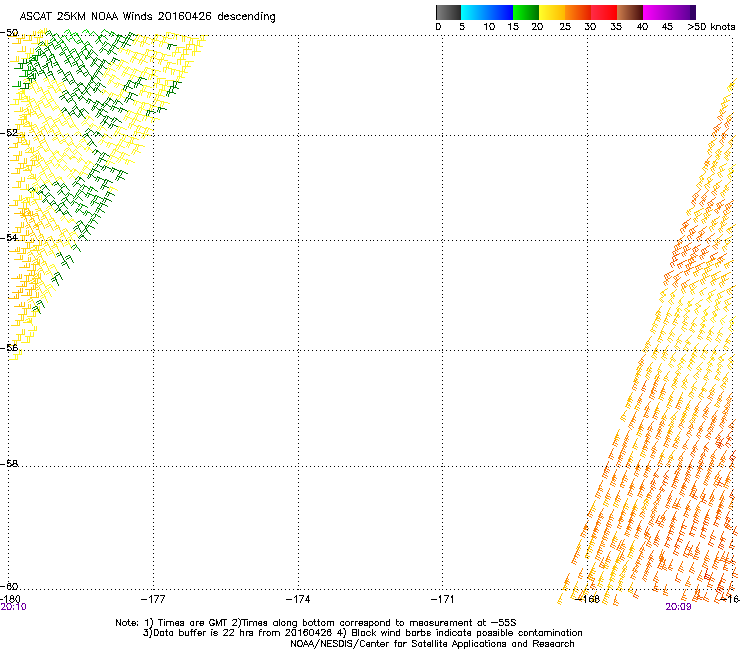Click the legend label '45'
The height and width of the screenshot is (650, 740).
coord(667,27)
